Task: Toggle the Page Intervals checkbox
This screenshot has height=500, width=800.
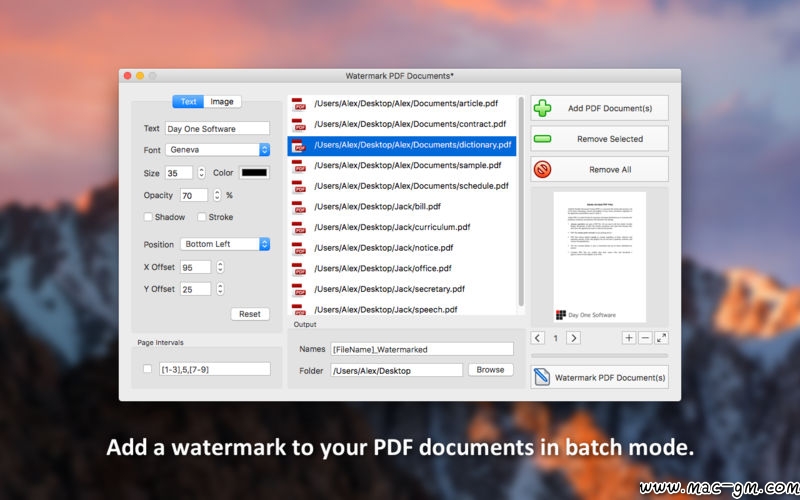Action: 148,369
